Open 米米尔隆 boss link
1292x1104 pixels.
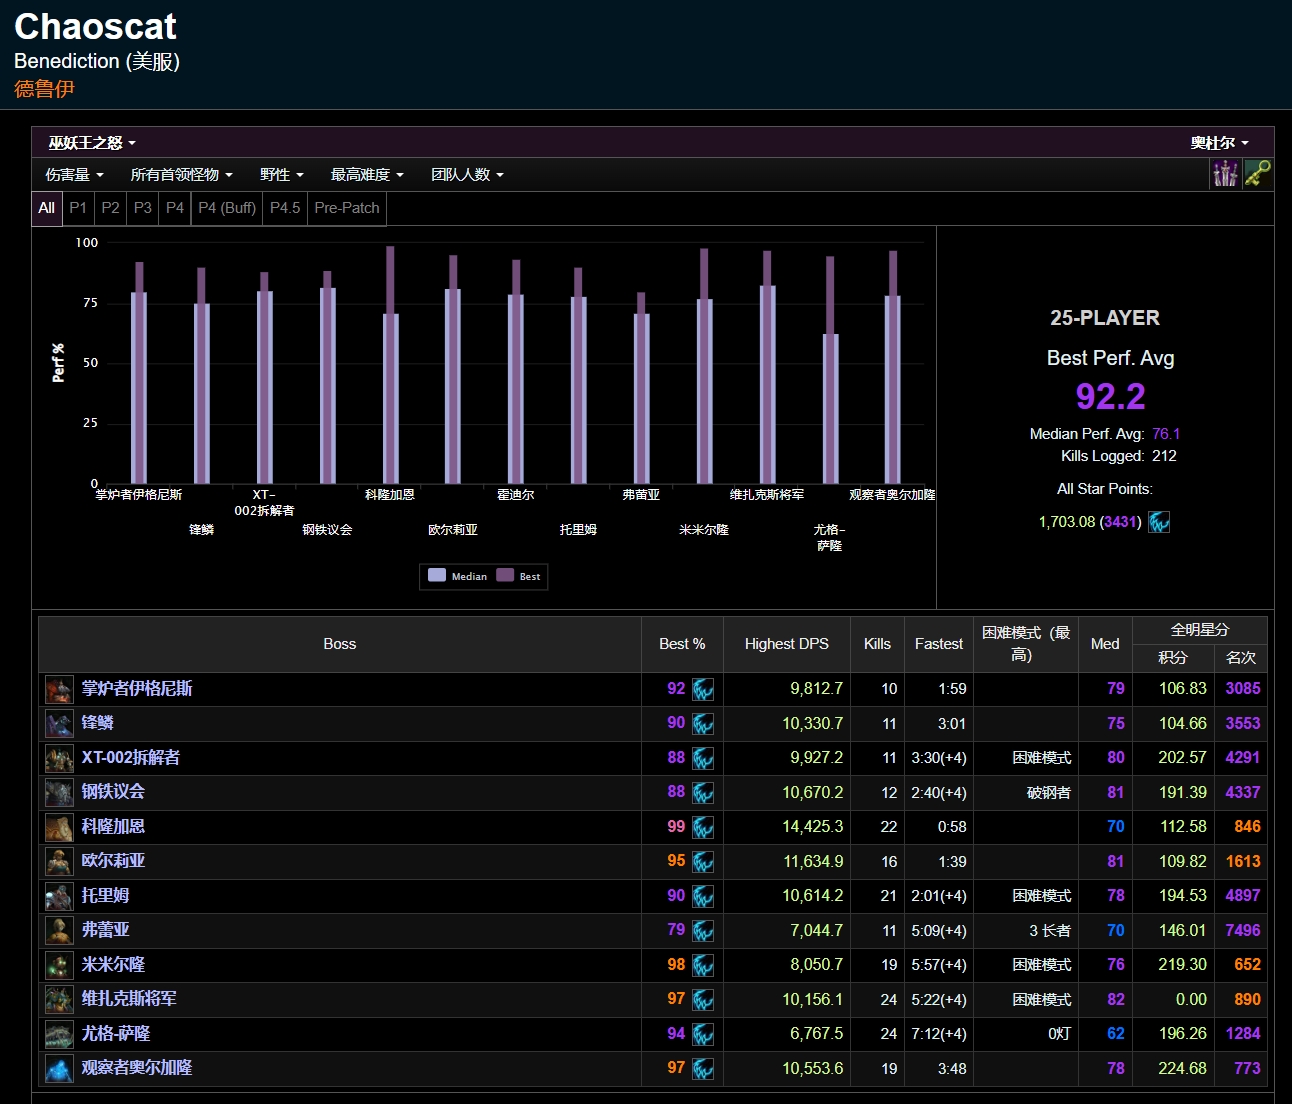(113, 965)
